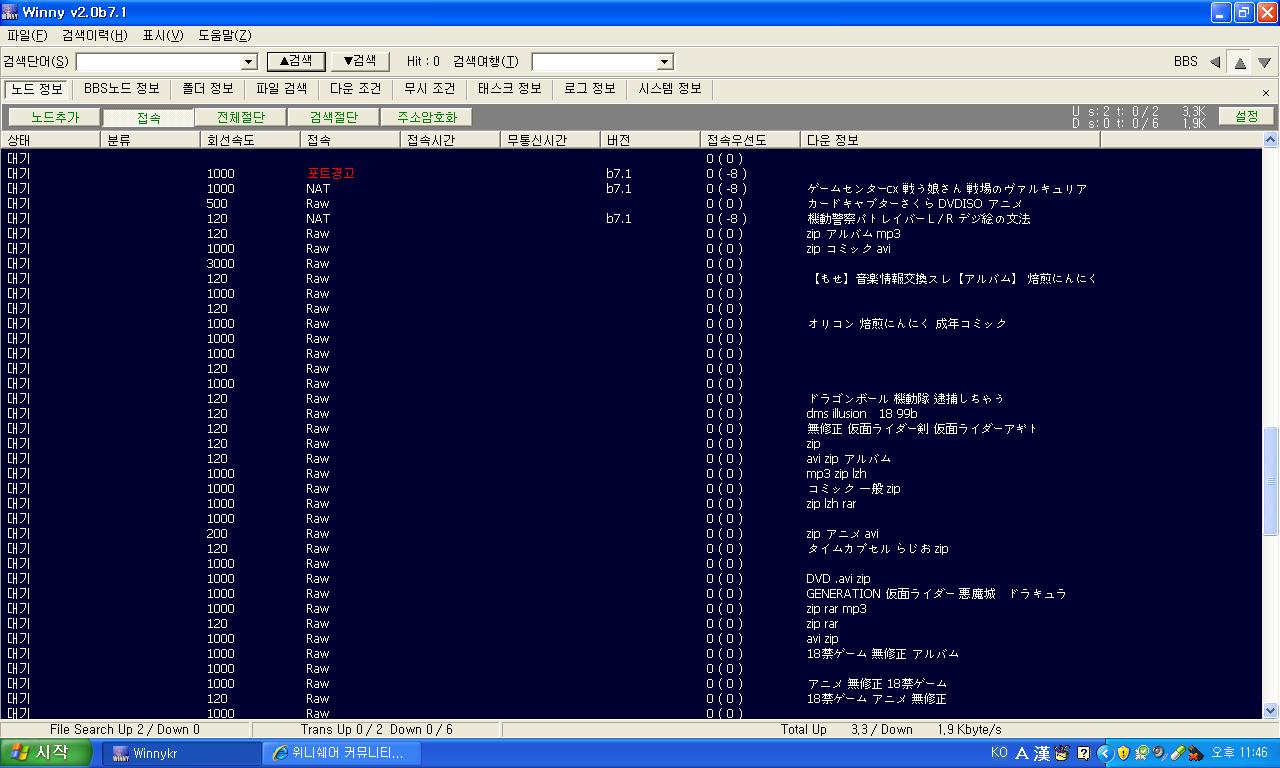This screenshot has height=768, width=1280.
Task: Open the 검색이력 menu
Action: pyautogui.click(x=95, y=35)
